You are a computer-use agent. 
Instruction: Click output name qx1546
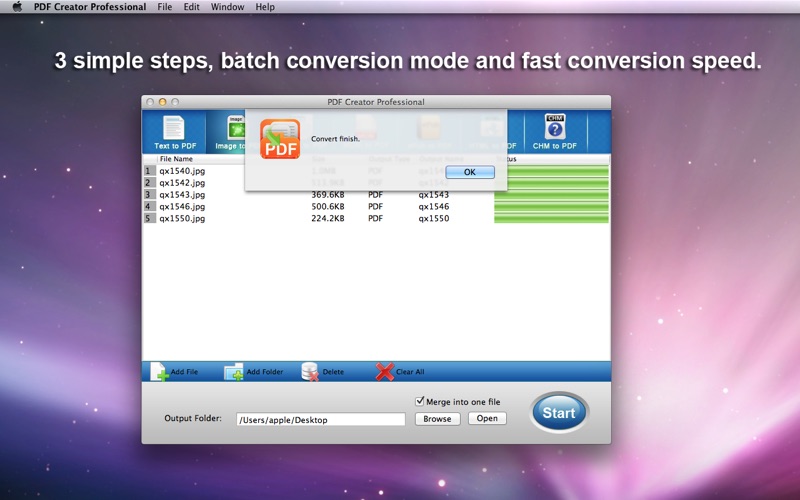[x=434, y=206]
